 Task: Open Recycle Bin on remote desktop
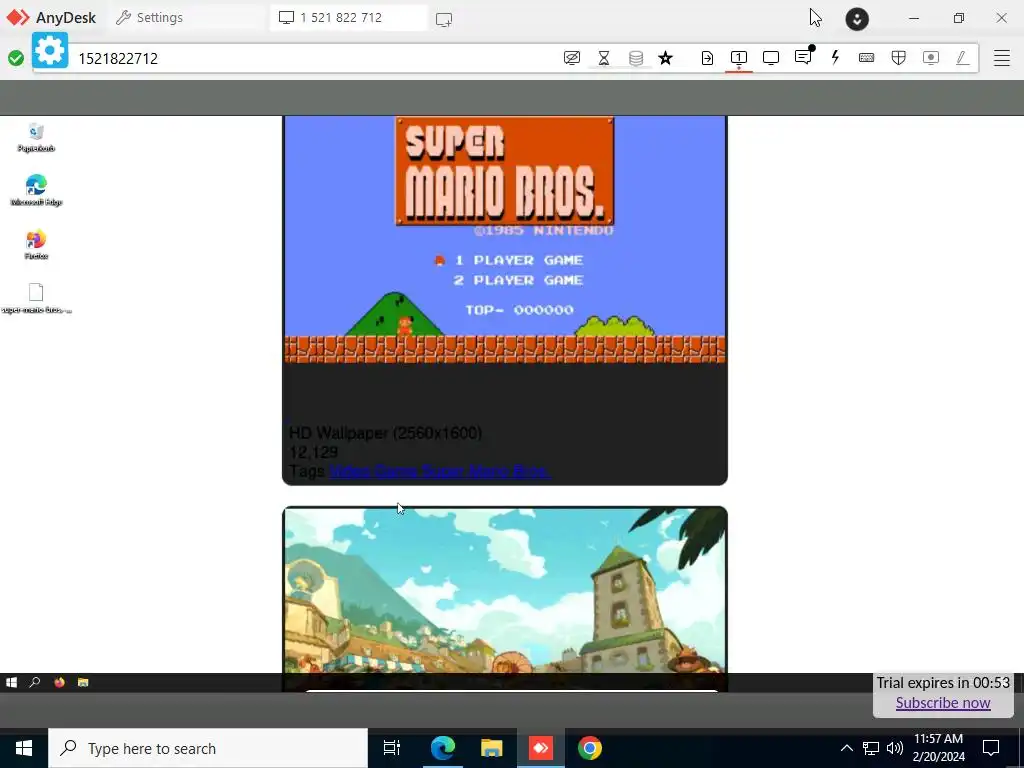click(x=36, y=138)
